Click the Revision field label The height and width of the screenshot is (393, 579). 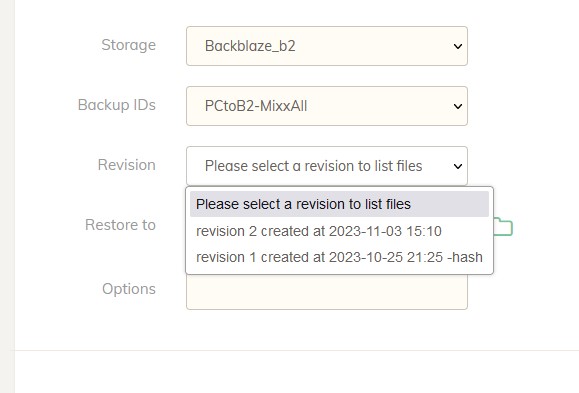127,165
